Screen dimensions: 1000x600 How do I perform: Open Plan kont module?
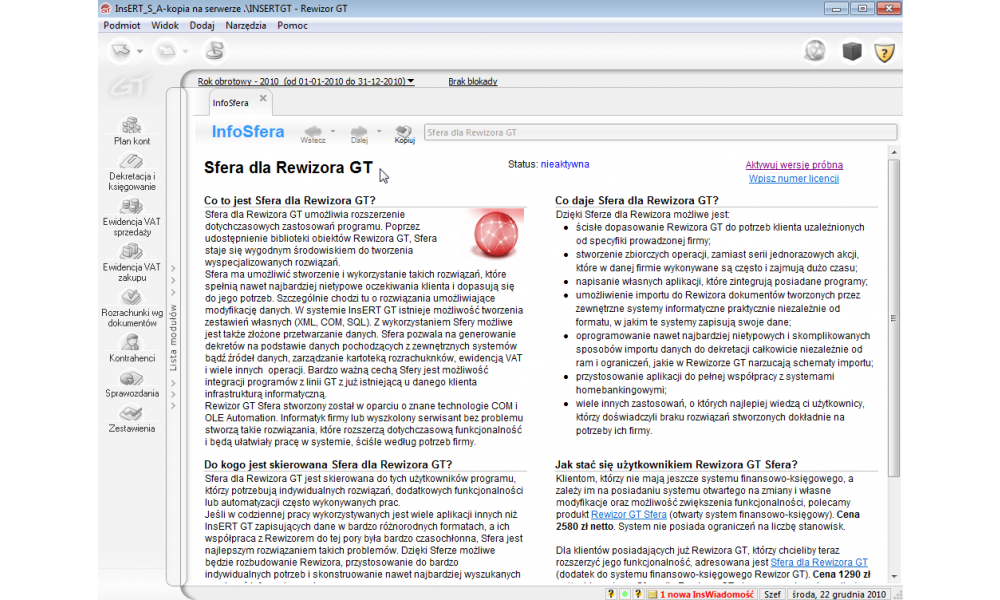point(131,131)
